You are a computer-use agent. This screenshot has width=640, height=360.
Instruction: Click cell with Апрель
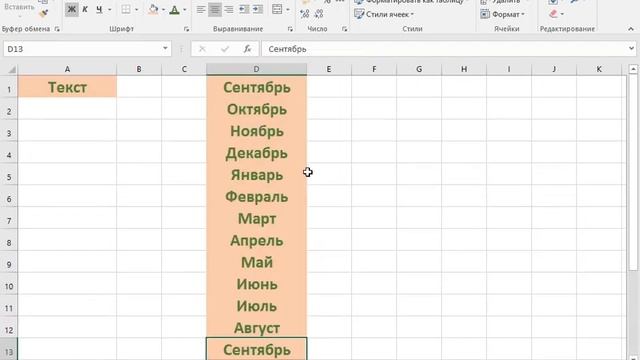click(x=257, y=240)
